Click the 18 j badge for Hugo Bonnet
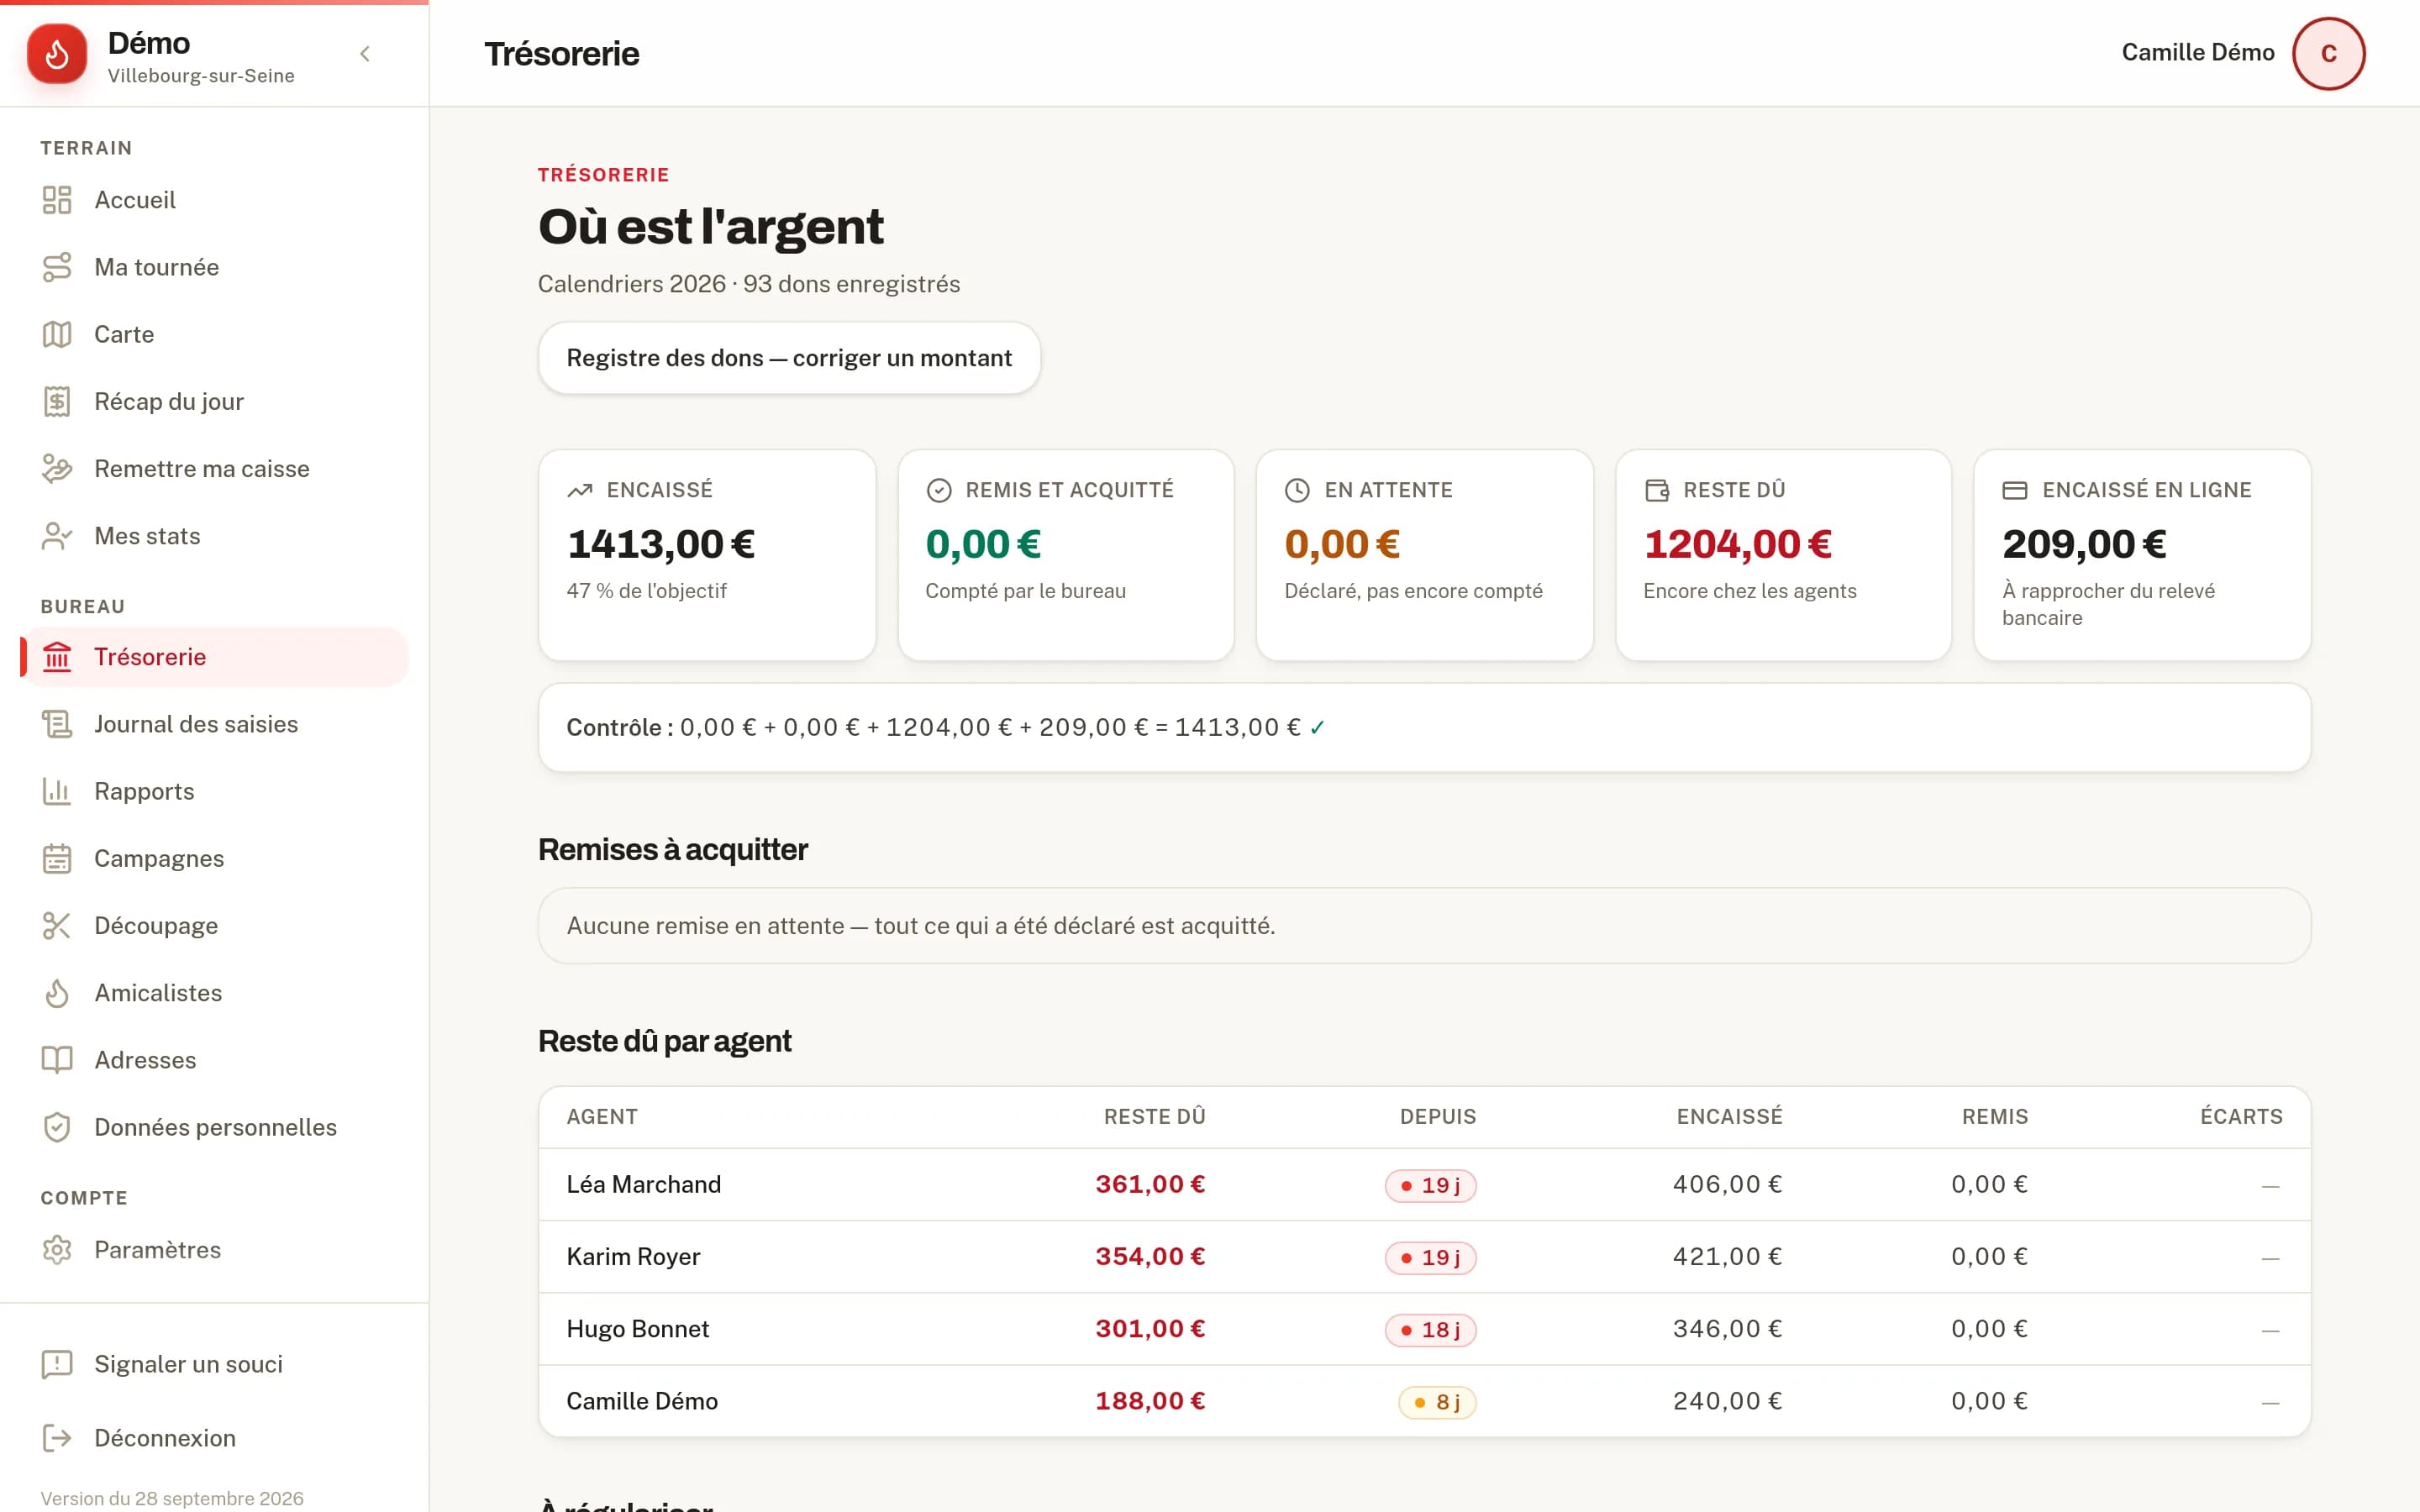The width and height of the screenshot is (2420, 1512). [1430, 1330]
